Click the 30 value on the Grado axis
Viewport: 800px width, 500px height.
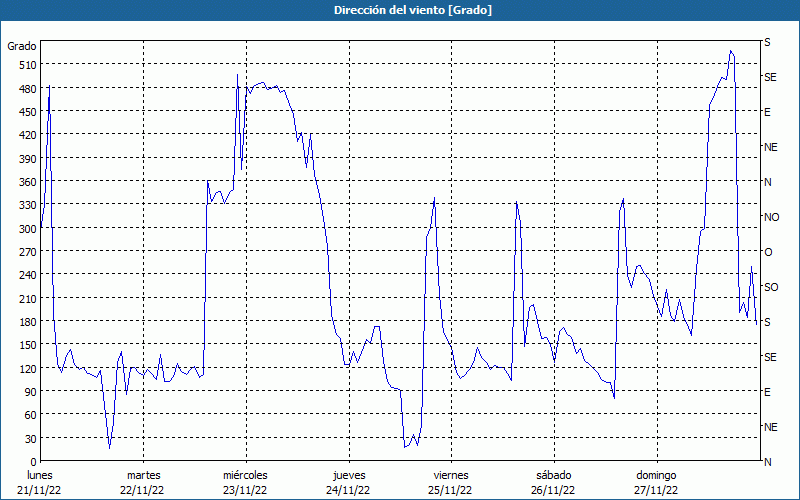pyautogui.click(x=30, y=439)
